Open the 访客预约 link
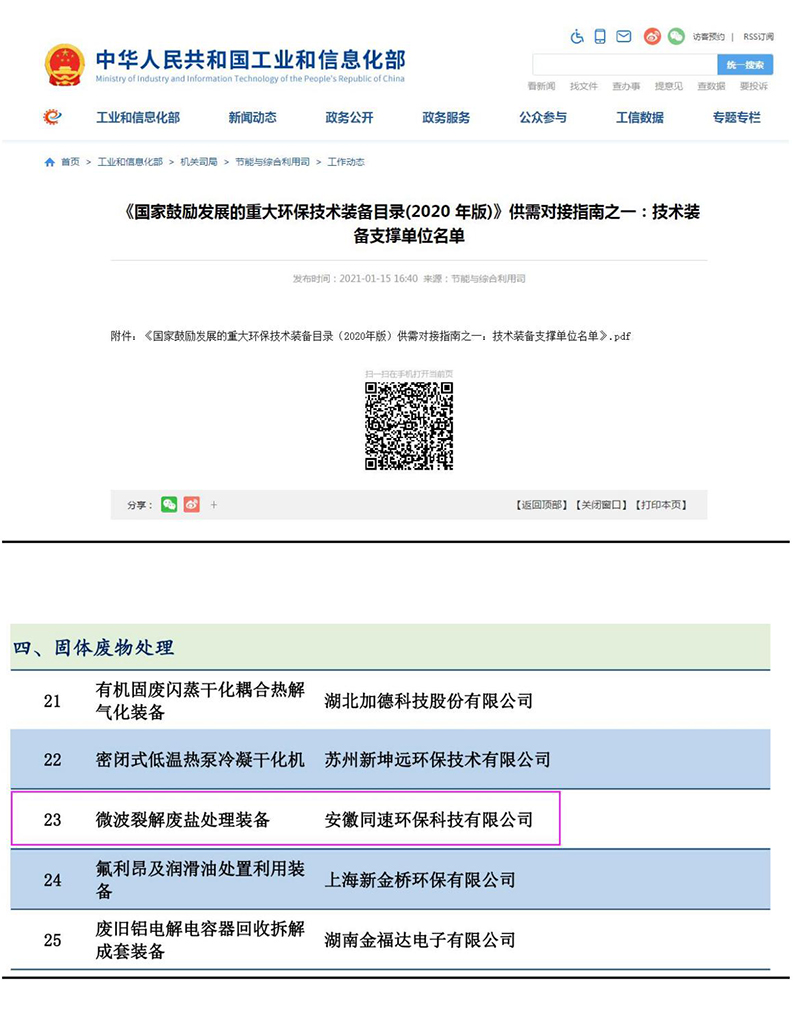This screenshot has height=1016, width=800. pyautogui.click(x=709, y=37)
